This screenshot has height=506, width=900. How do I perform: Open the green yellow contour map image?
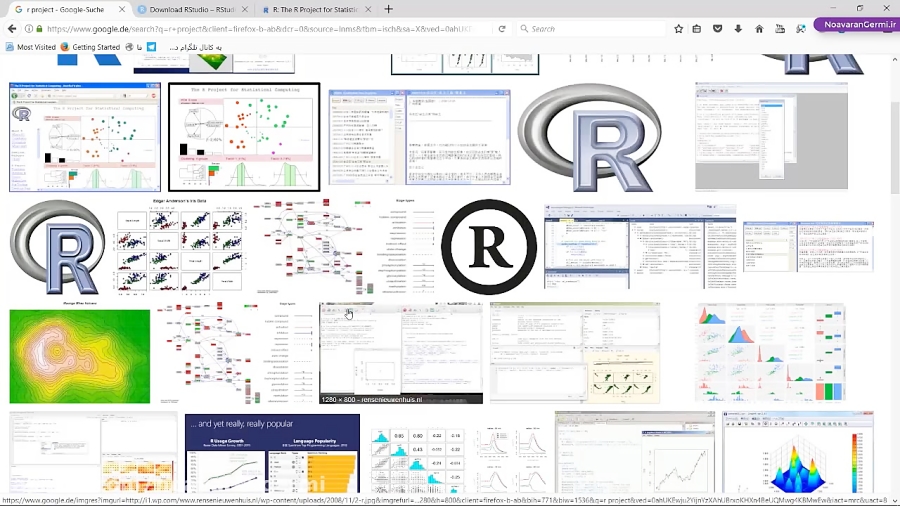80,356
